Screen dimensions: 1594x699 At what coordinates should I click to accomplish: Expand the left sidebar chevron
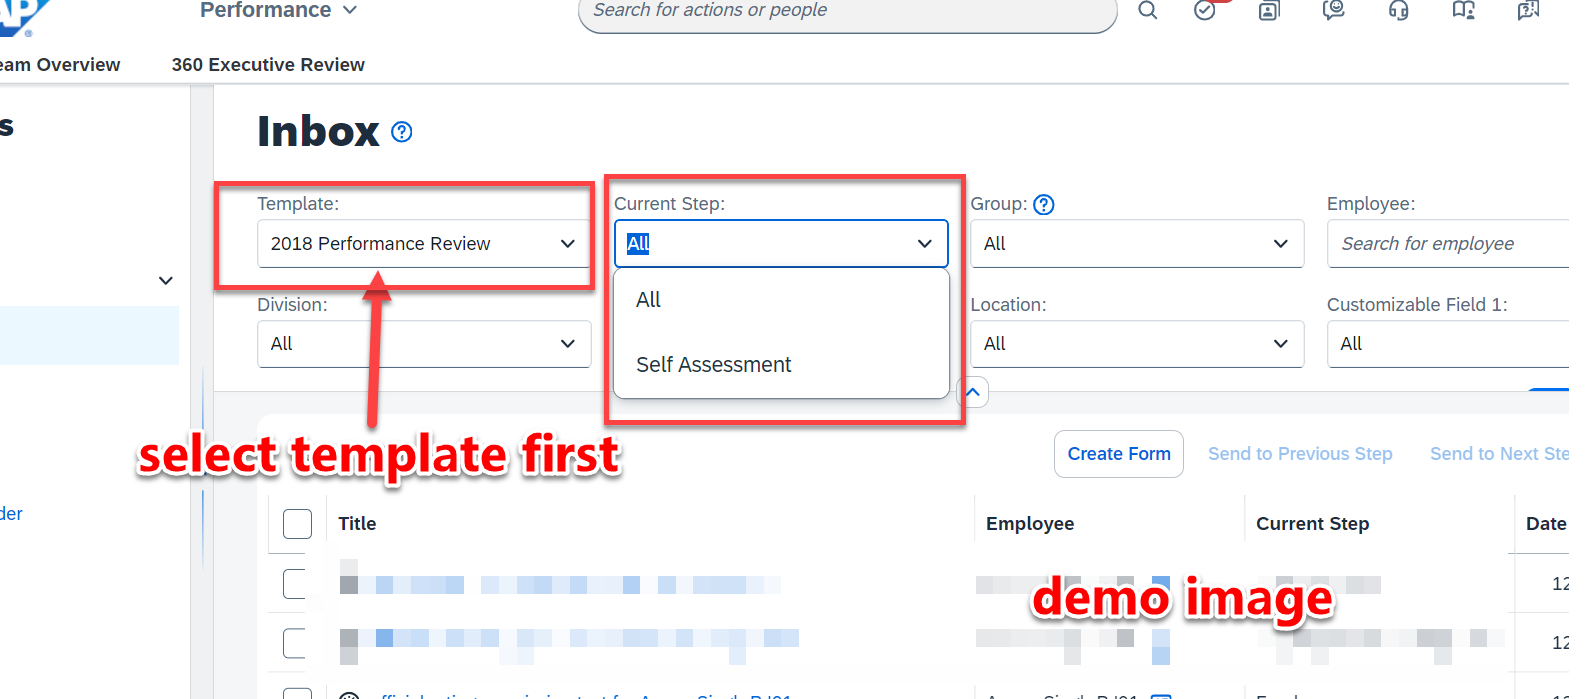pos(166,281)
